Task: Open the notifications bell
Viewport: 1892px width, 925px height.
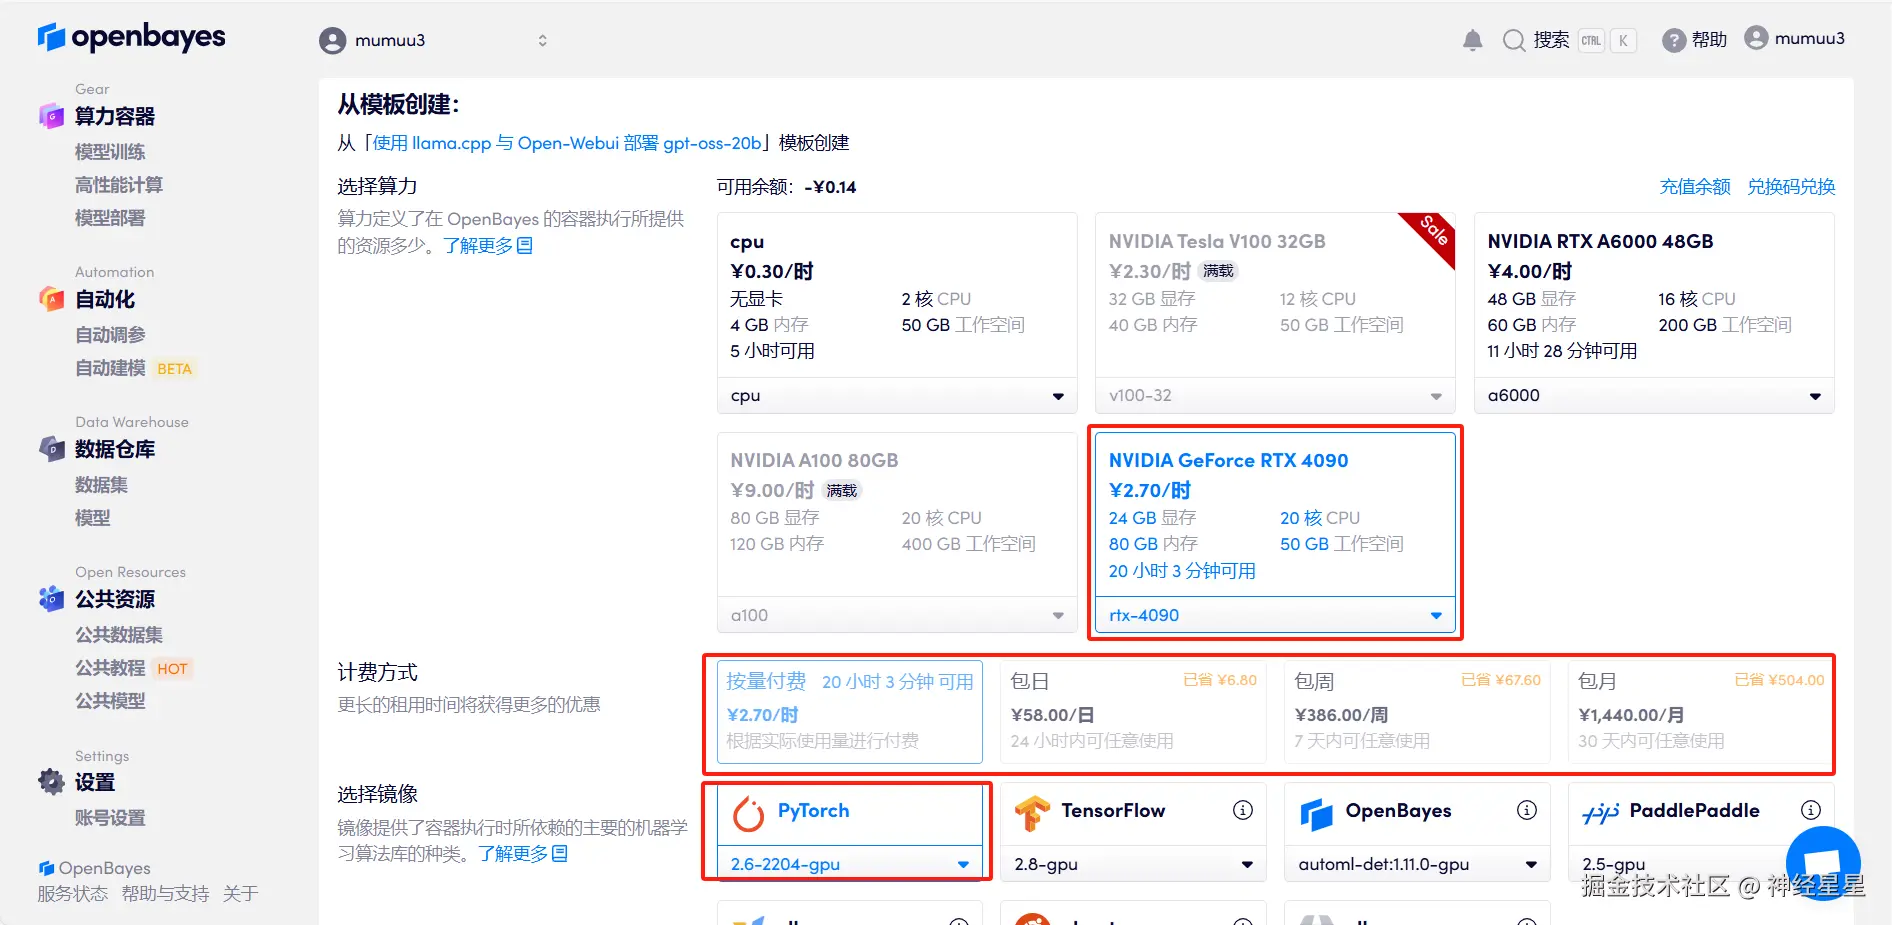Action: coord(1472,40)
